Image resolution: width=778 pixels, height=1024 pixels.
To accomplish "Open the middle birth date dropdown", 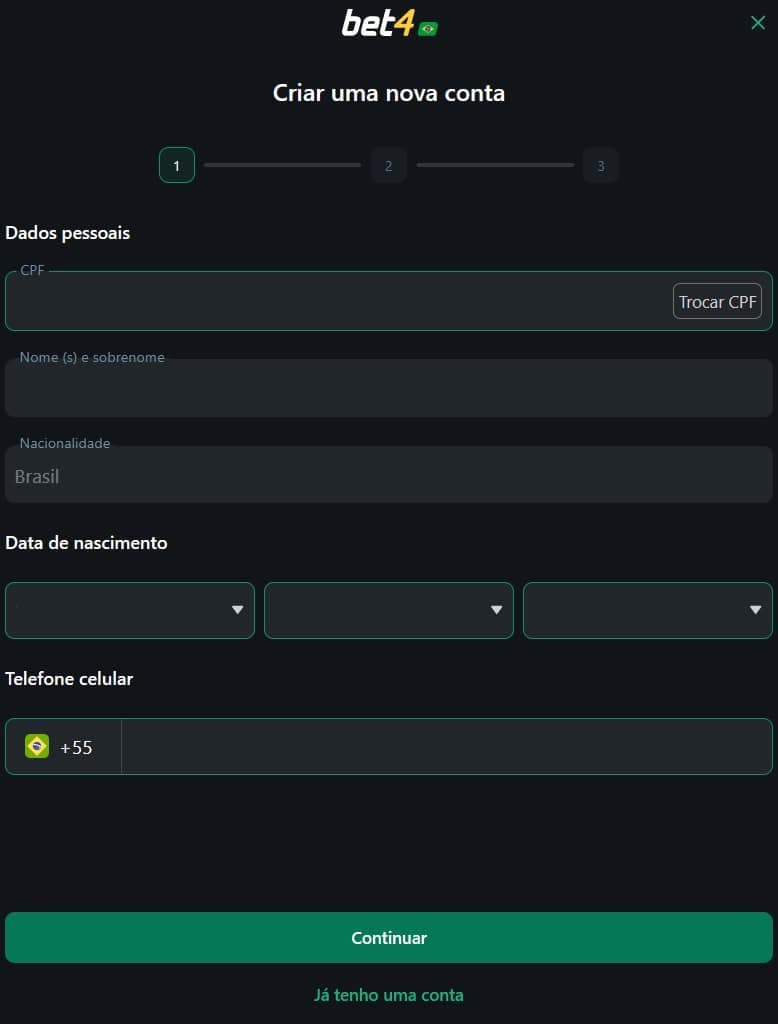I will tap(389, 610).
